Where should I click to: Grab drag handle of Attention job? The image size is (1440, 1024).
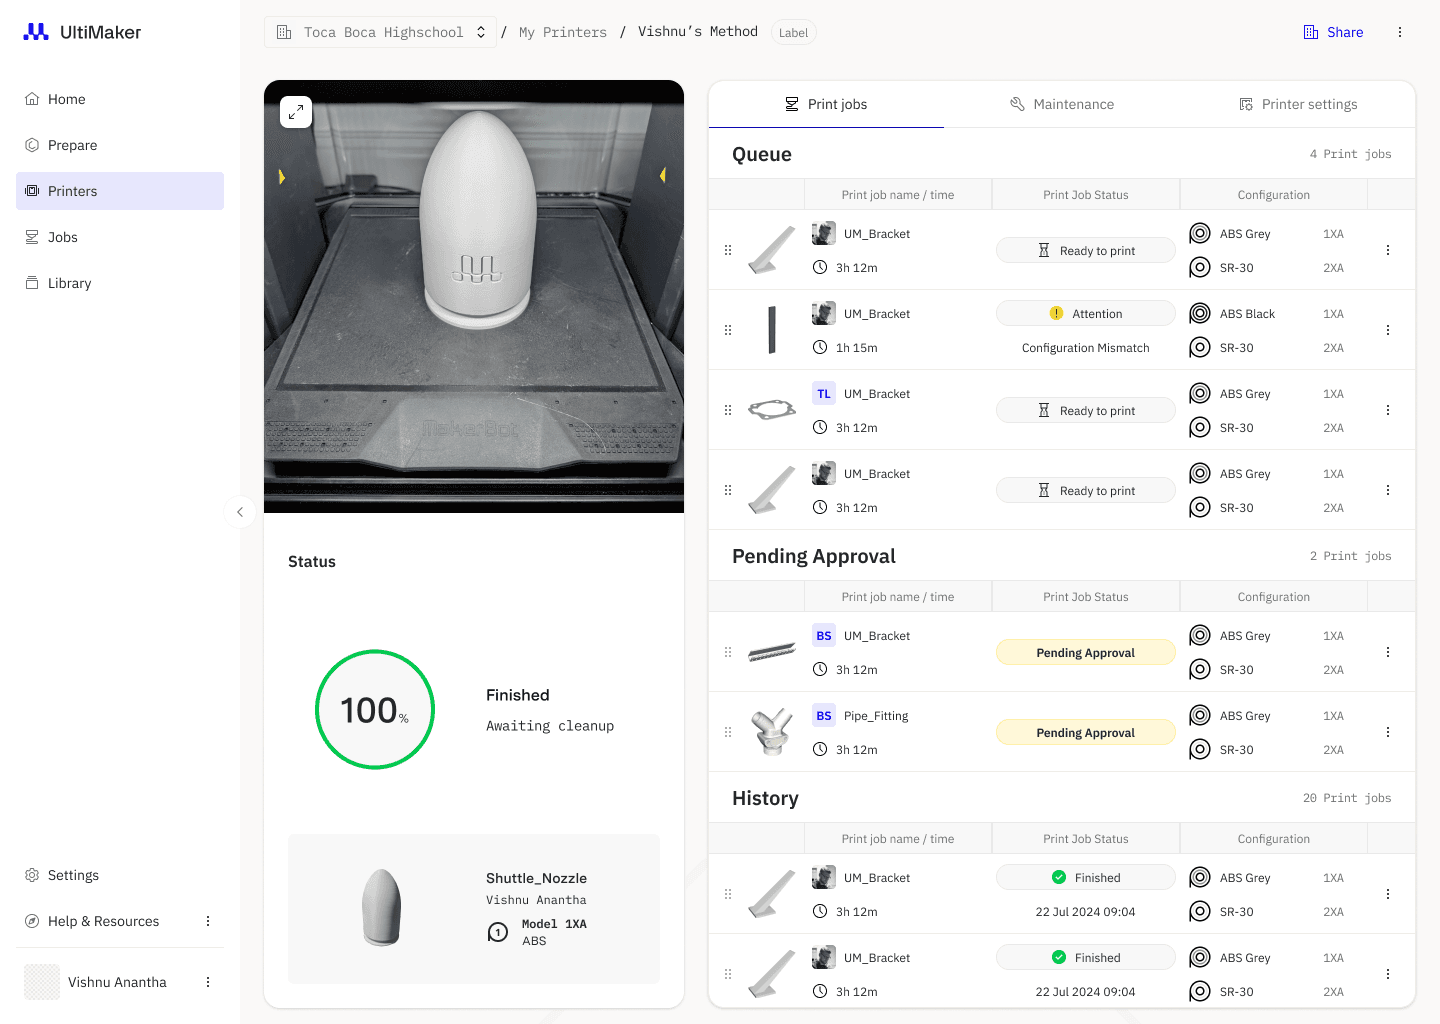click(728, 330)
